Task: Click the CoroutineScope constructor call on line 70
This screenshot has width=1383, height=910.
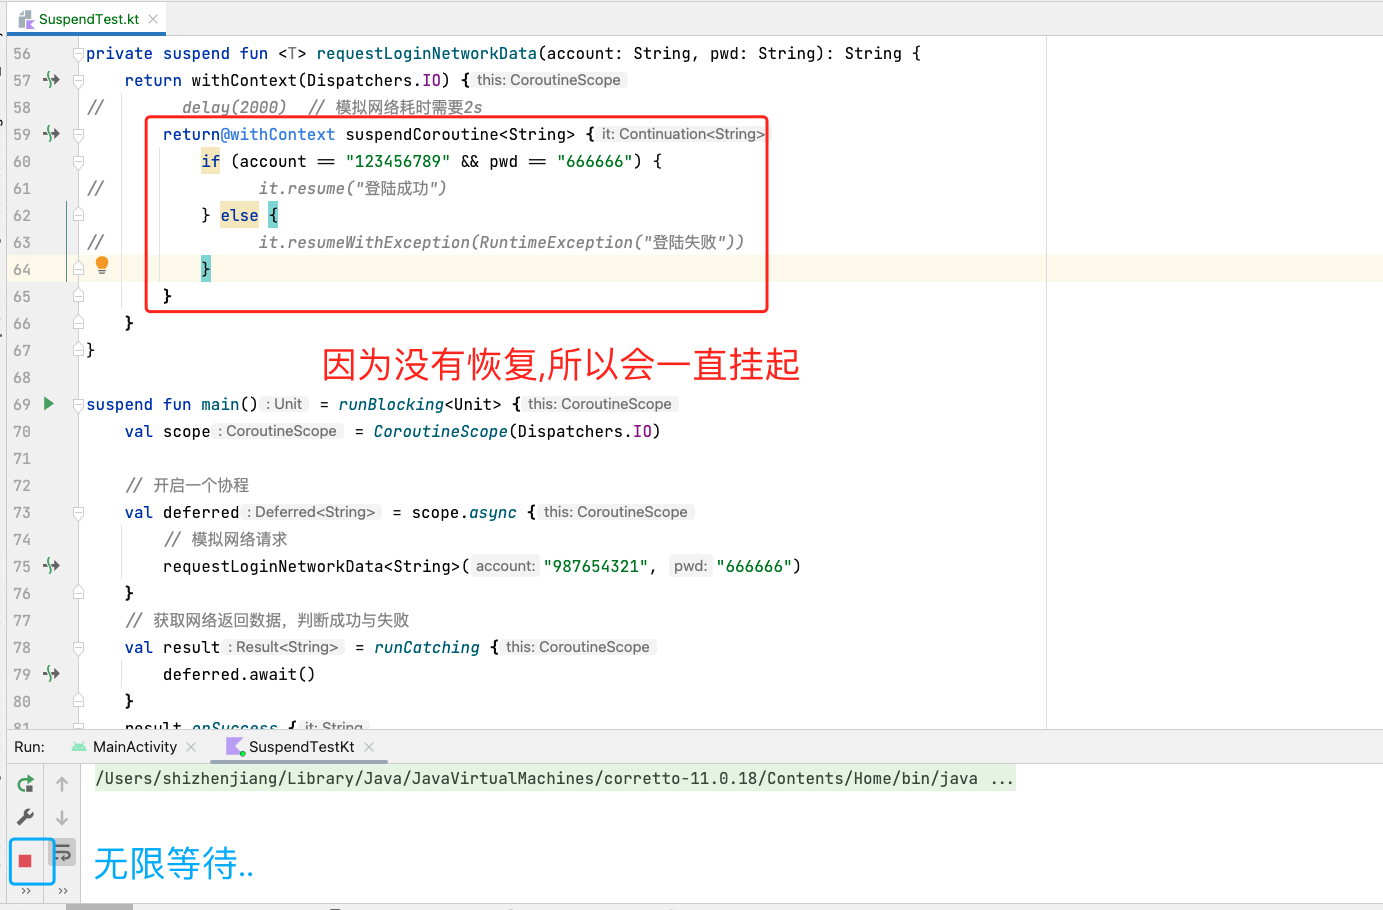Action: pyautogui.click(x=441, y=431)
